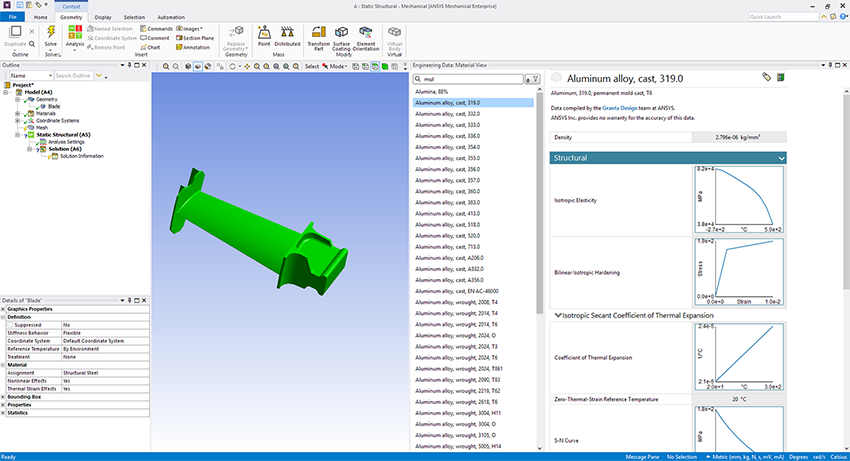Open the Name filter dropdown in Outline
850x461 pixels.
50,76
